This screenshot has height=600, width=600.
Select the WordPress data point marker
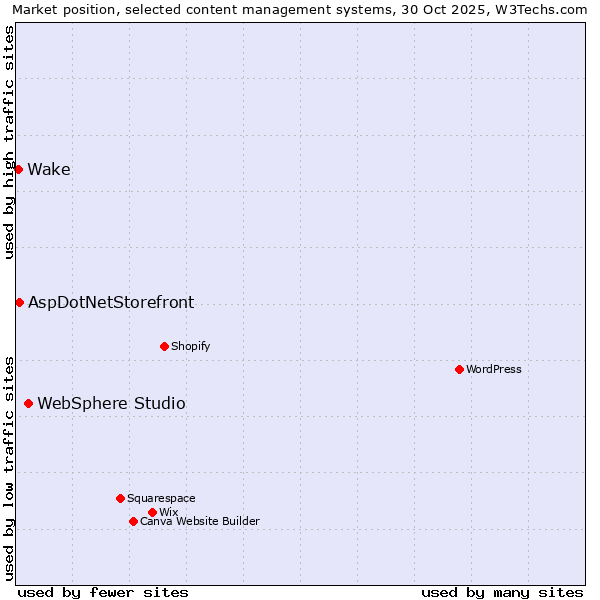[x=459, y=369]
